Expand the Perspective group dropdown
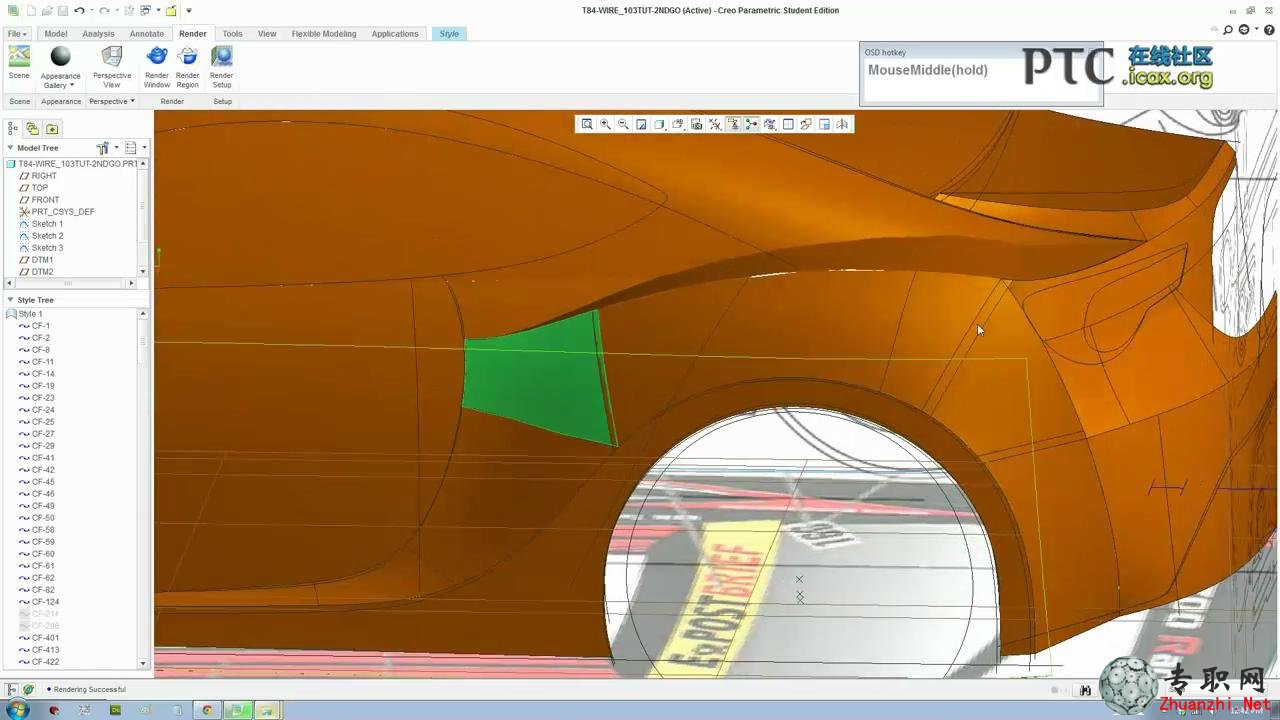This screenshot has height=720, width=1280. tap(132, 101)
